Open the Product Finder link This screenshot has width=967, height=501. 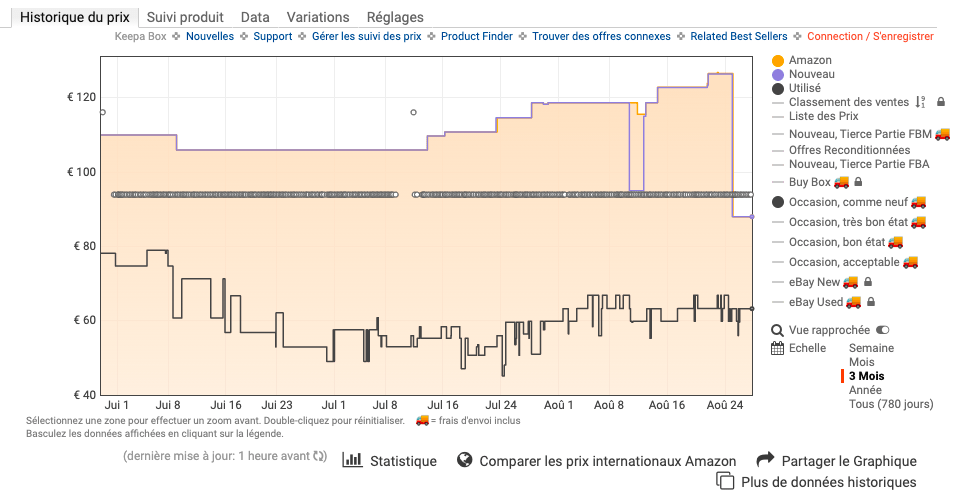coord(477,36)
